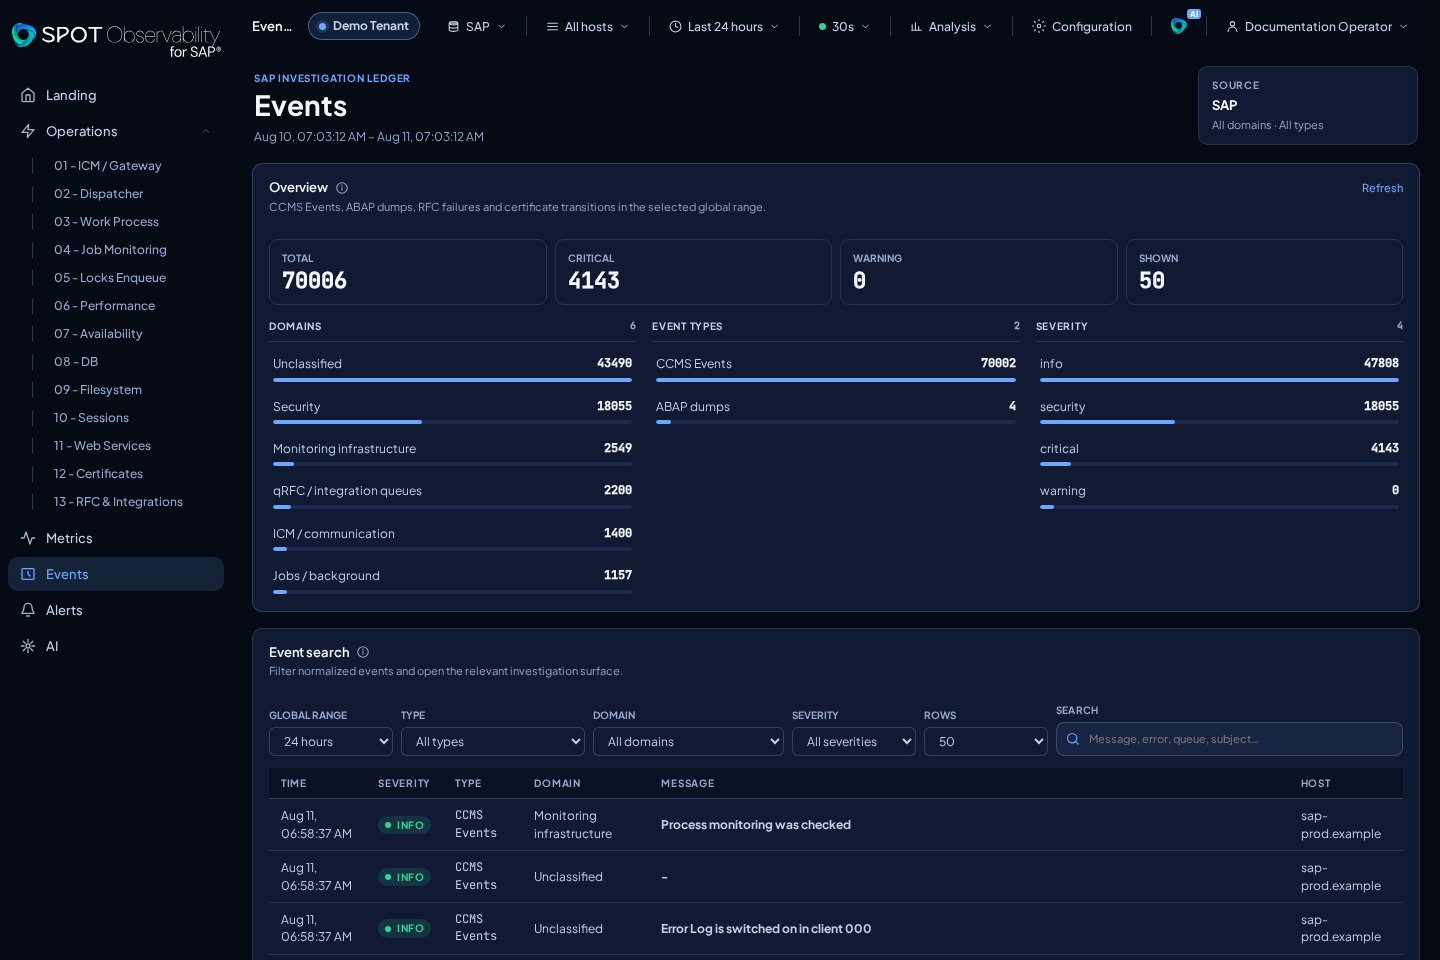Open the All severities filter select
Viewport: 1440px width, 960px height.
pyautogui.click(x=854, y=741)
